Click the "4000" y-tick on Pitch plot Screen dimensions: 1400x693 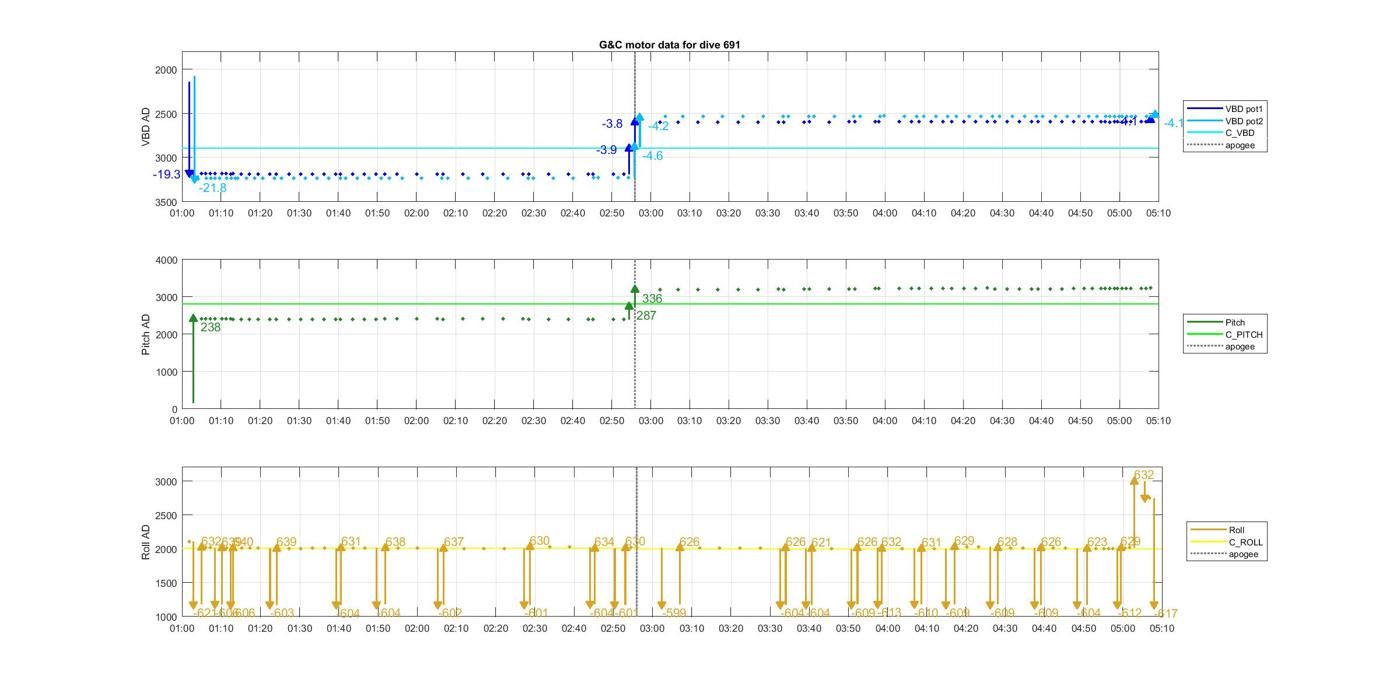[x=166, y=260]
